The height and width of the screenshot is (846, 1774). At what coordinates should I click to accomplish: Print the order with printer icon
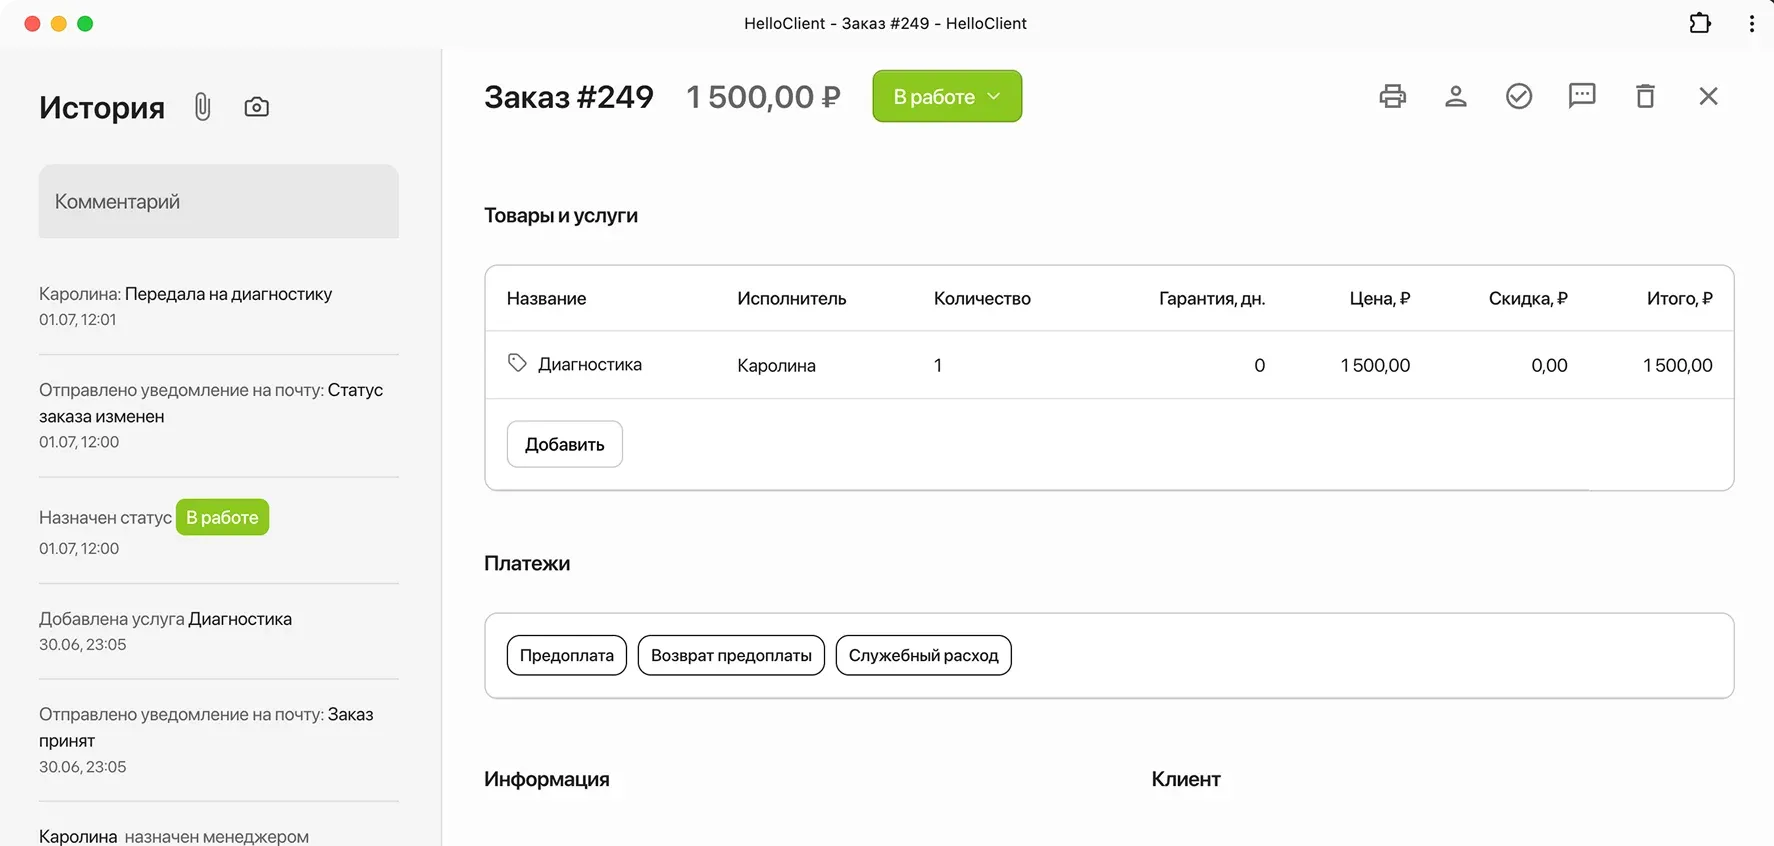click(x=1392, y=96)
